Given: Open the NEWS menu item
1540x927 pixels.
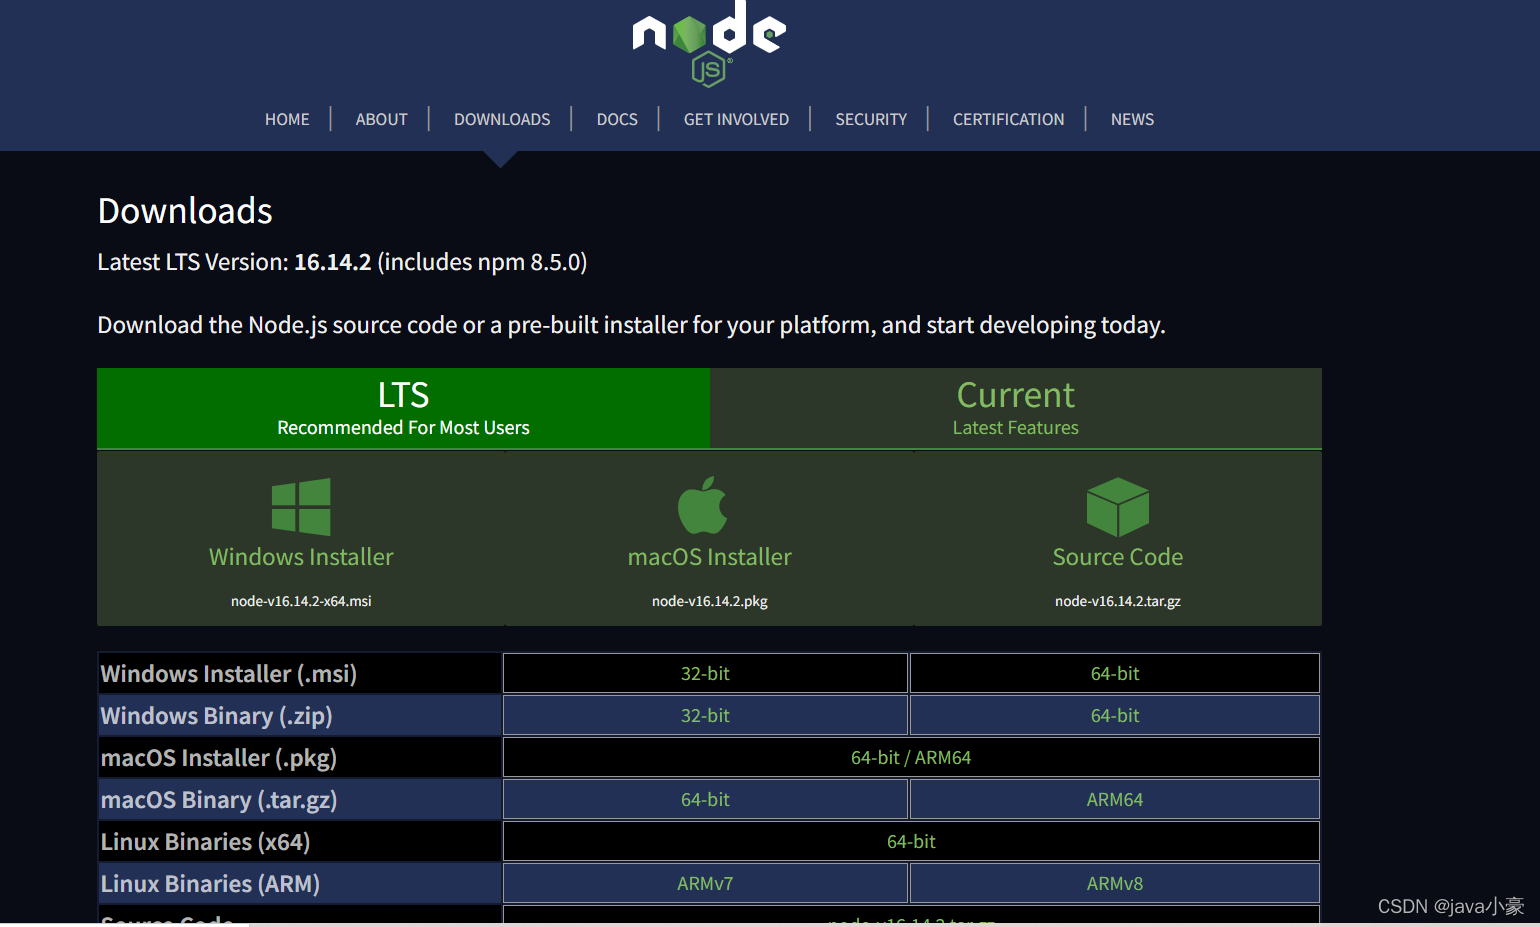Looking at the screenshot, I should [1132, 119].
